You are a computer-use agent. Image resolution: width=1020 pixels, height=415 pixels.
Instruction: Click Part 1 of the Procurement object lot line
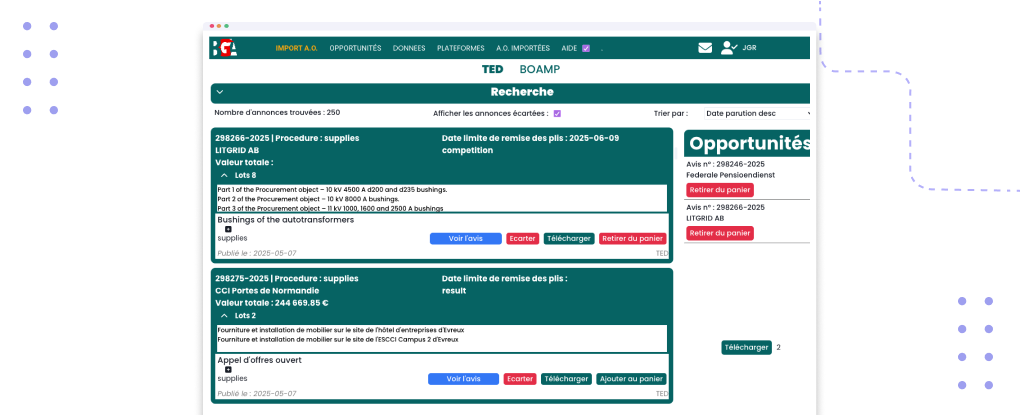332,190
